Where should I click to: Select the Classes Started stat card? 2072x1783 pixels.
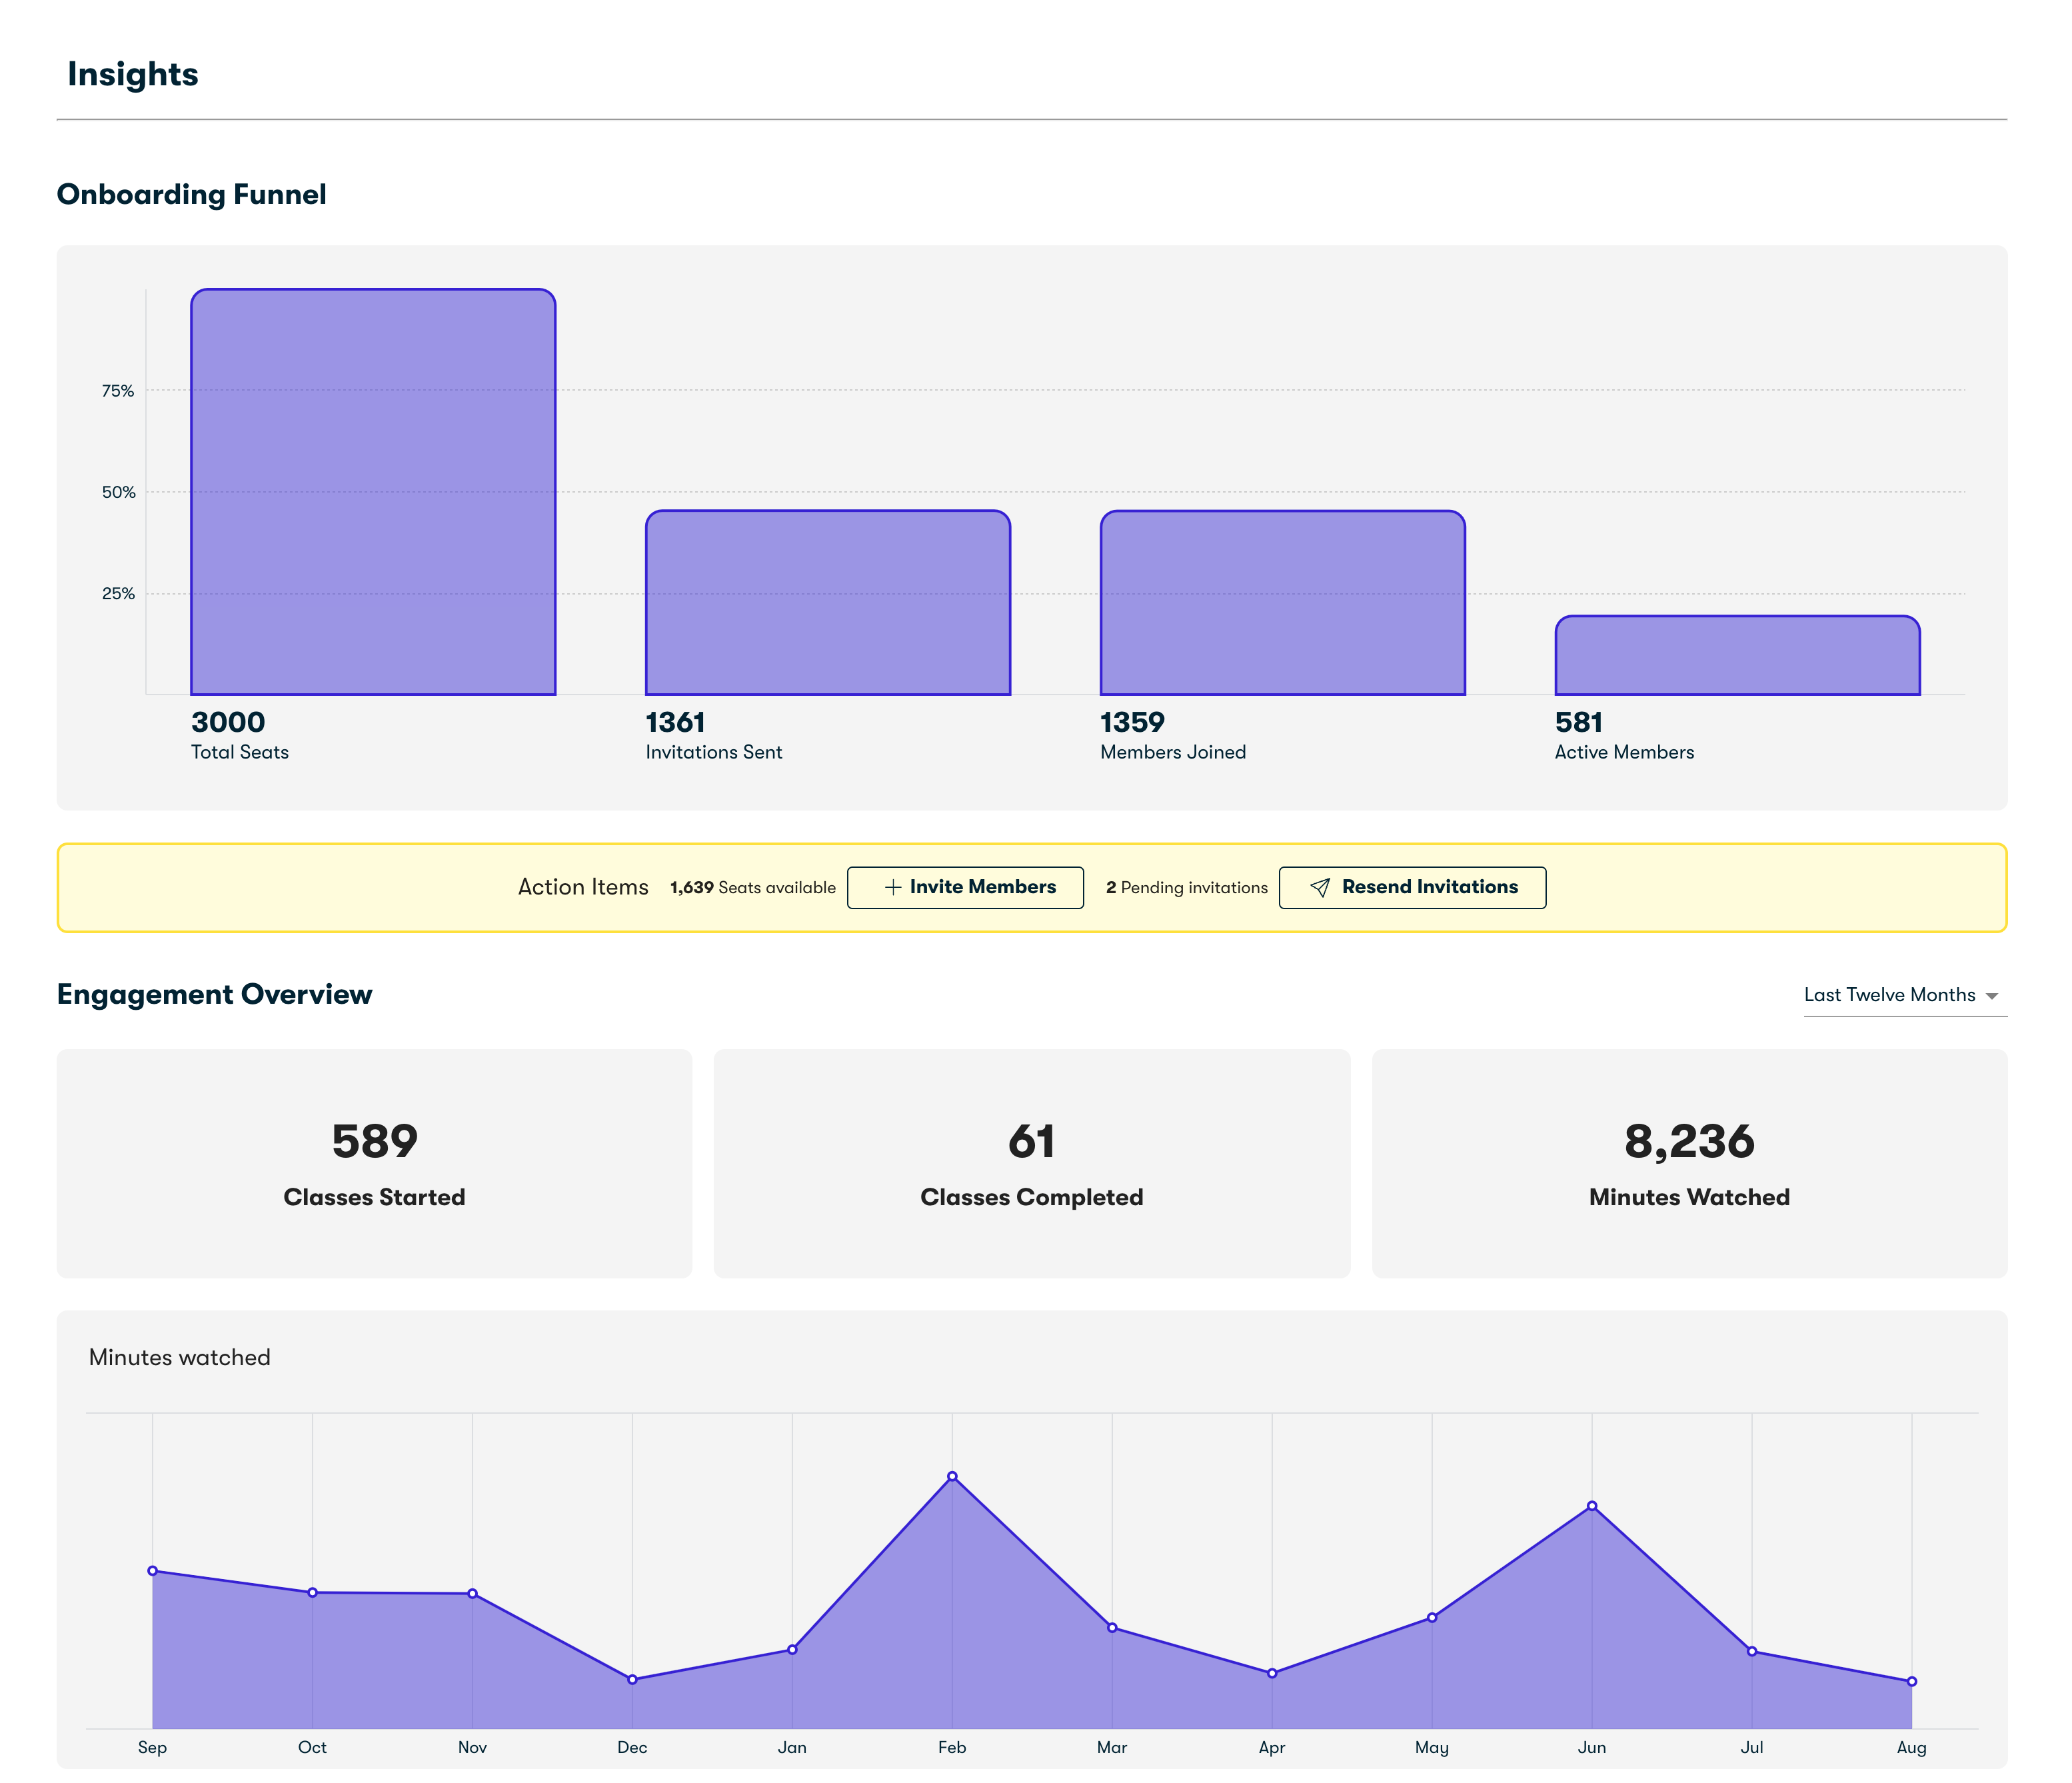click(374, 1163)
